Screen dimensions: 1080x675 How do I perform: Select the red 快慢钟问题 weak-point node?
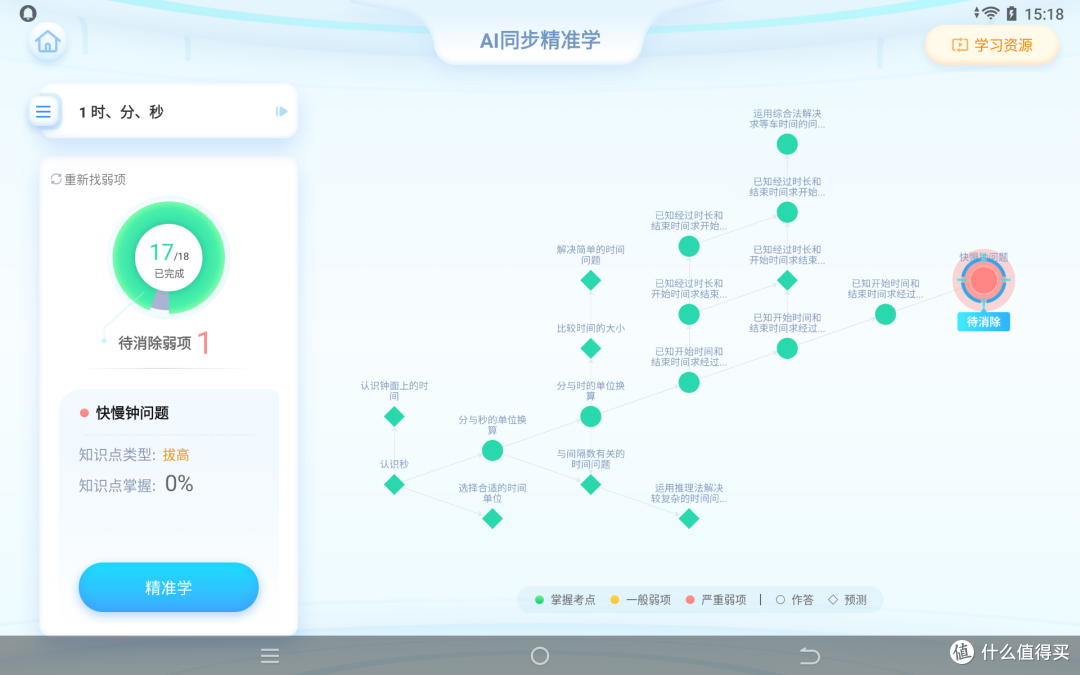point(984,280)
